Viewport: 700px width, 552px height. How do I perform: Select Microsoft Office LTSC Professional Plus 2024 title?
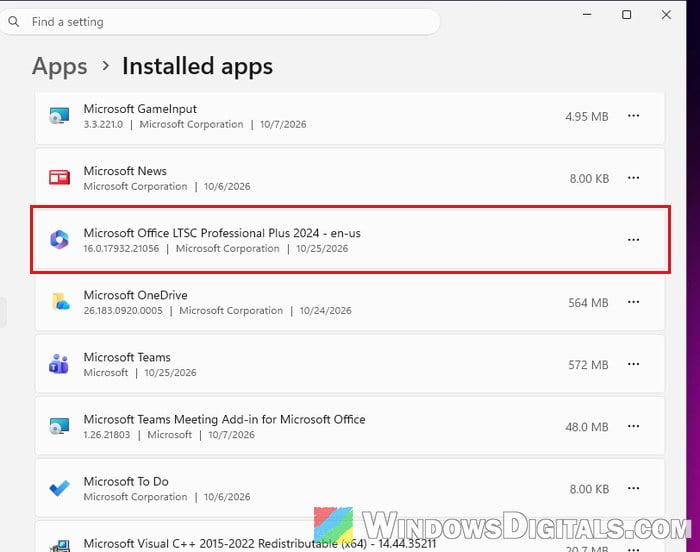click(222, 233)
